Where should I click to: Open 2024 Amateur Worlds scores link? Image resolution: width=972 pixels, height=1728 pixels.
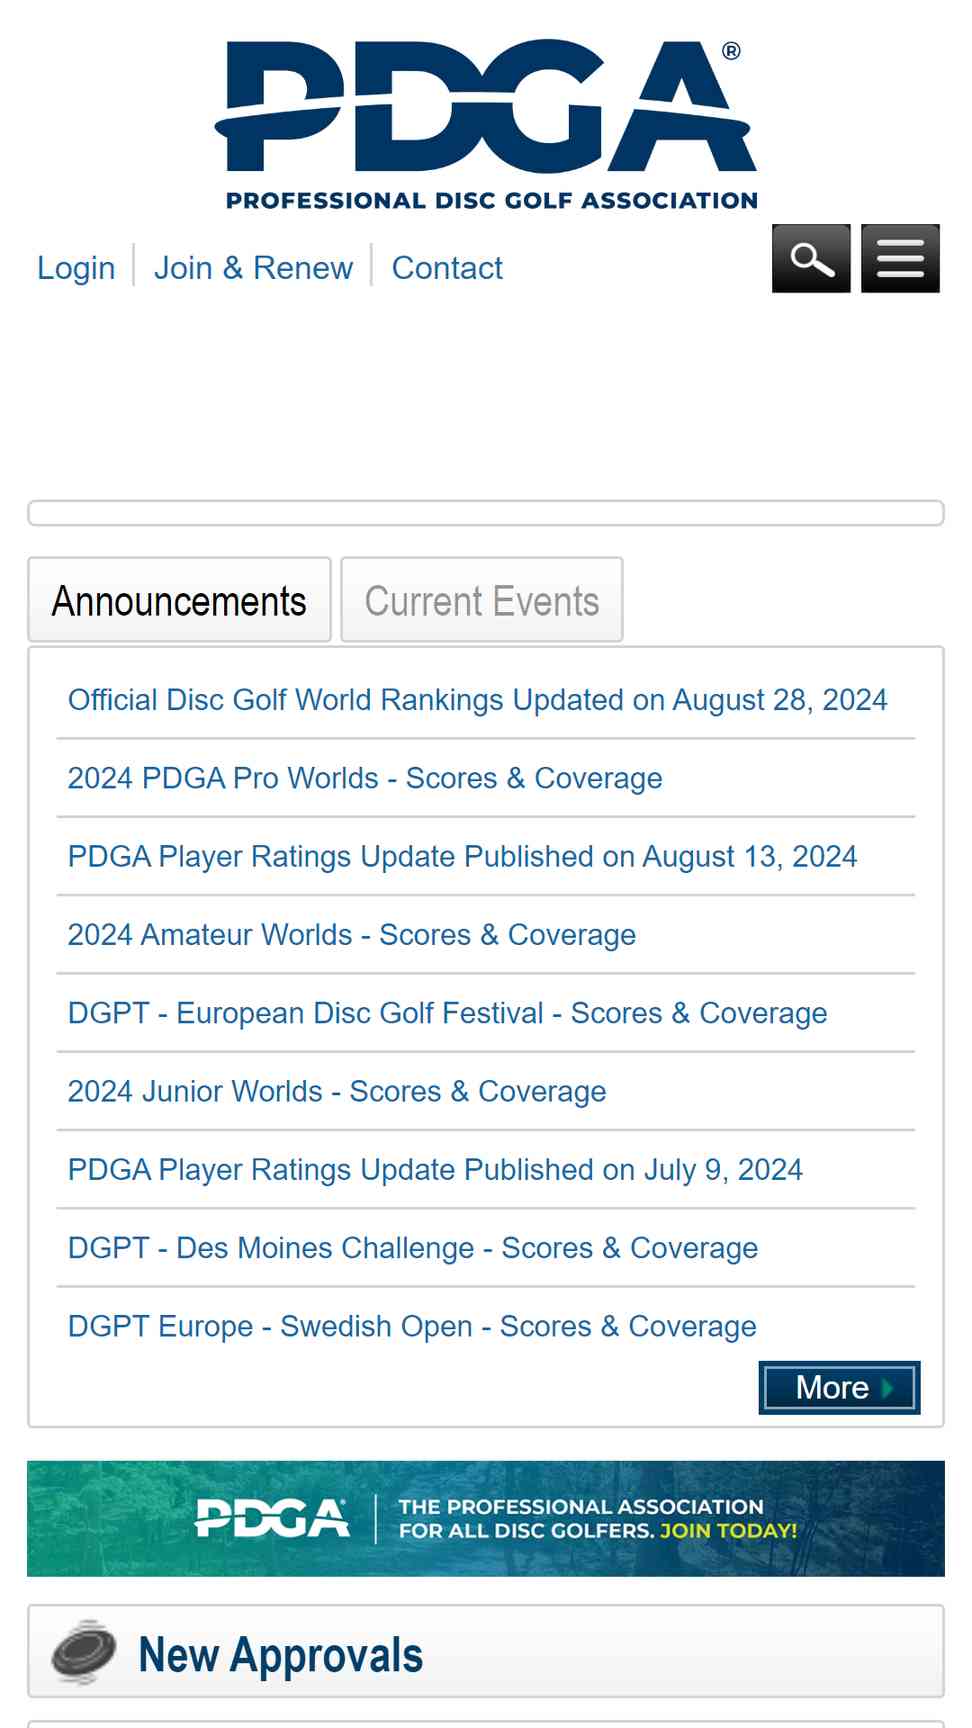tap(352, 934)
